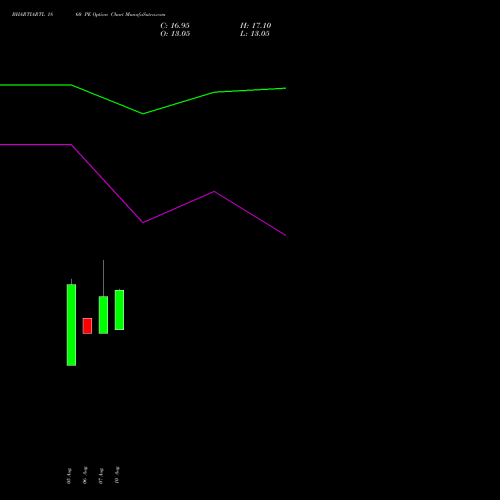Click the 10 Aug date label
The height and width of the screenshot is (500, 500).
point(117,475)
